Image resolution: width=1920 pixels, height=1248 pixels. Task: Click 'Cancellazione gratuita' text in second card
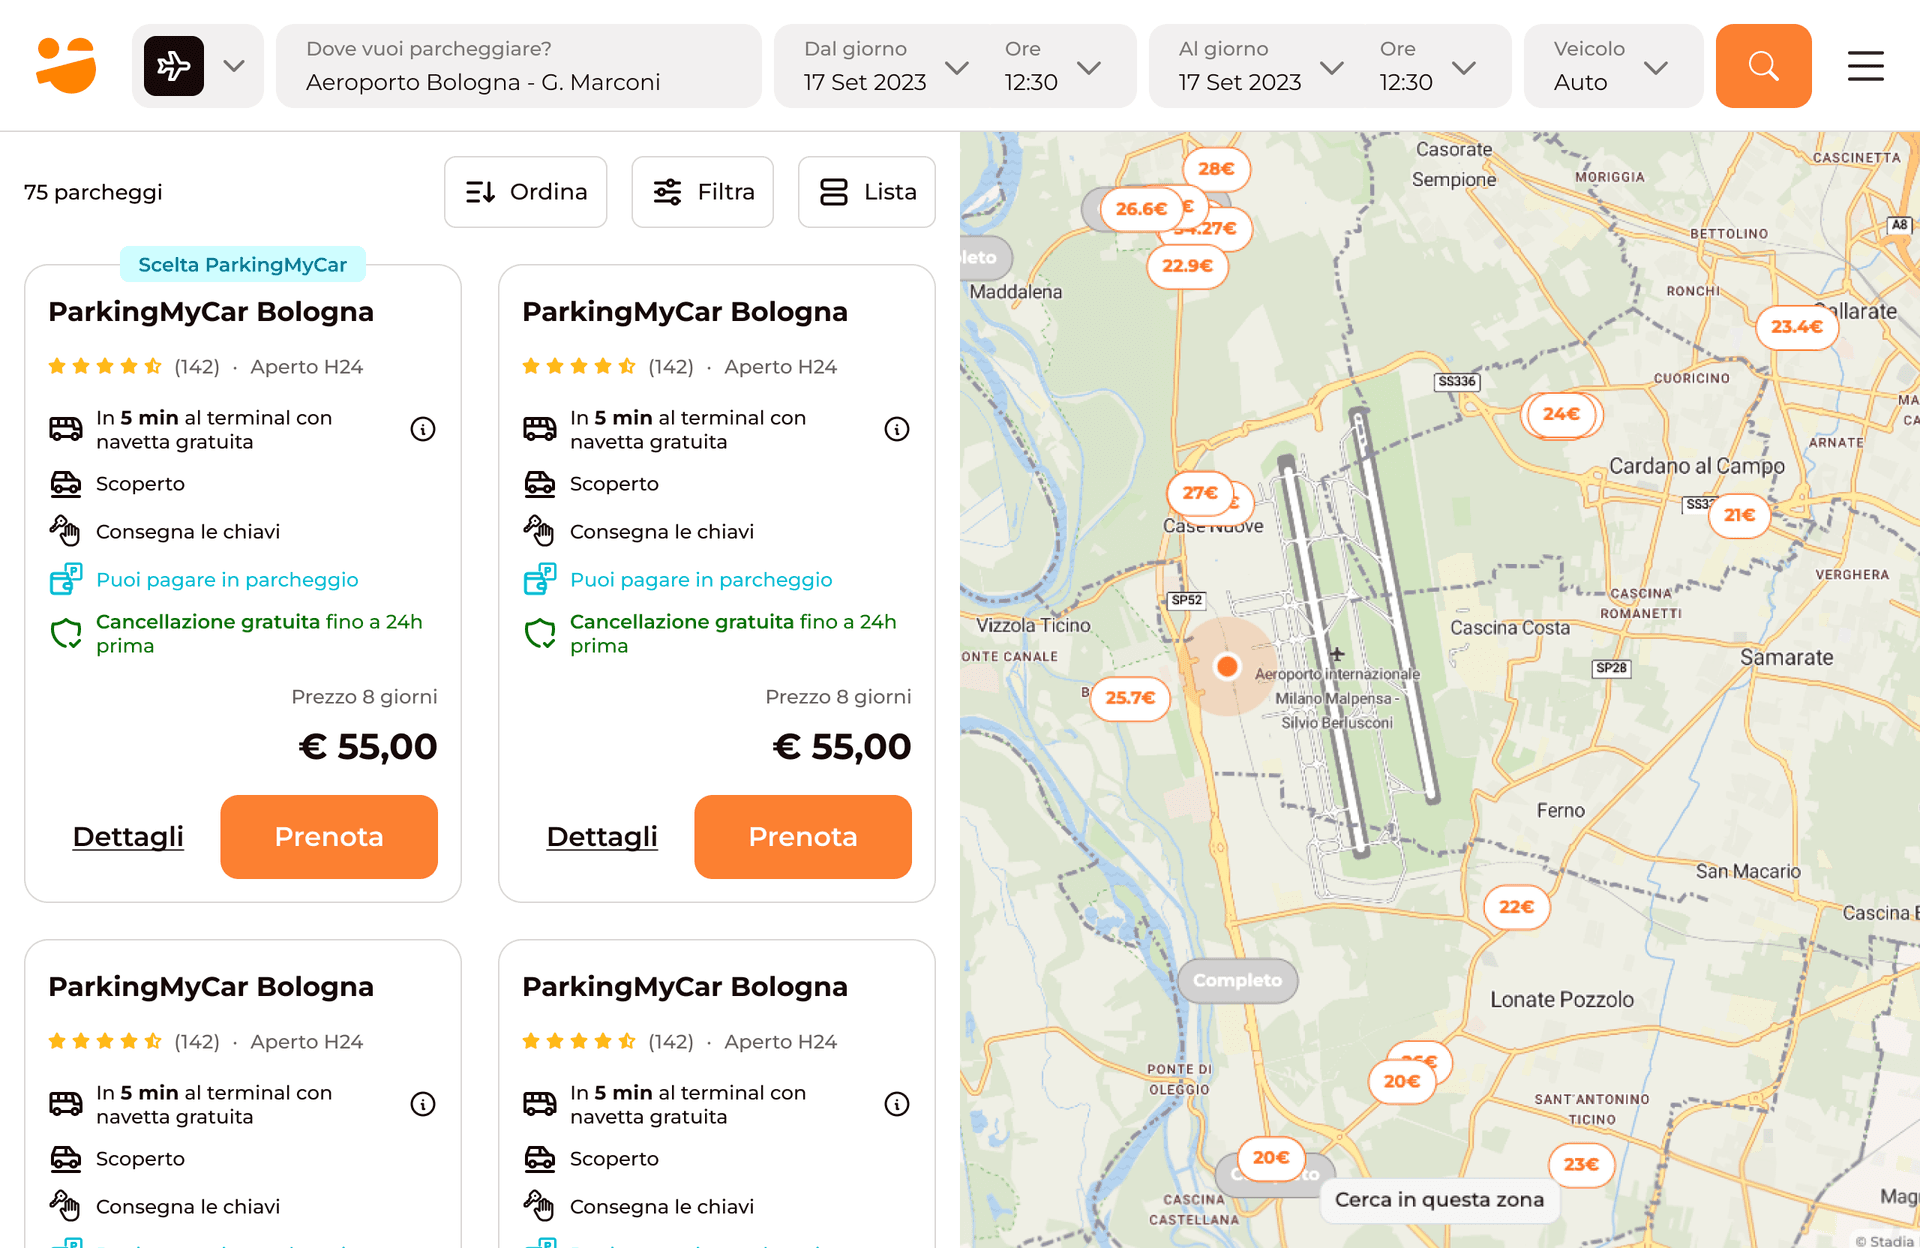681,622
